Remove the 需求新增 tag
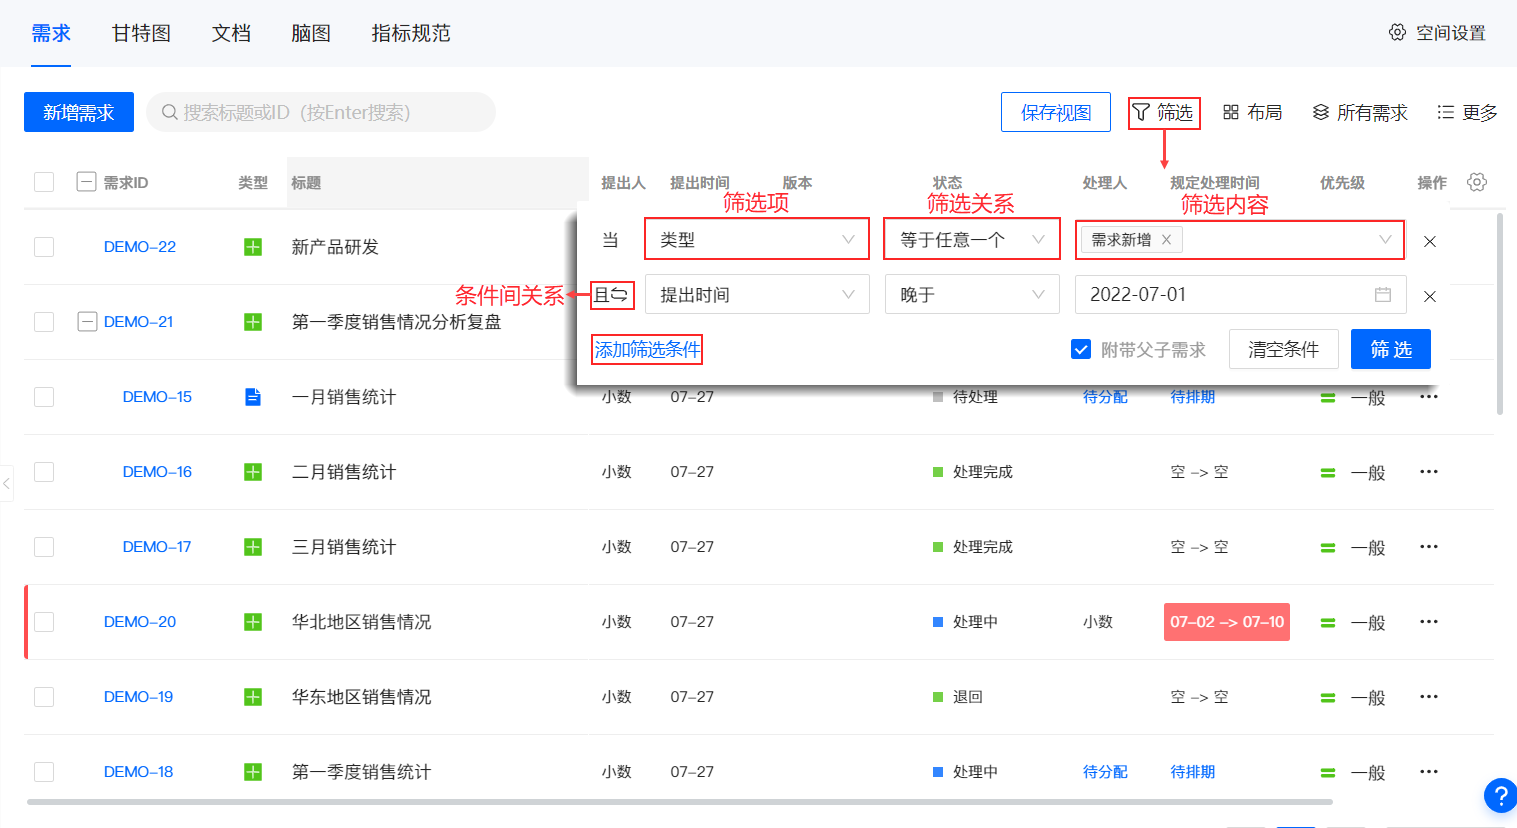 click(x=1166, y=240)
